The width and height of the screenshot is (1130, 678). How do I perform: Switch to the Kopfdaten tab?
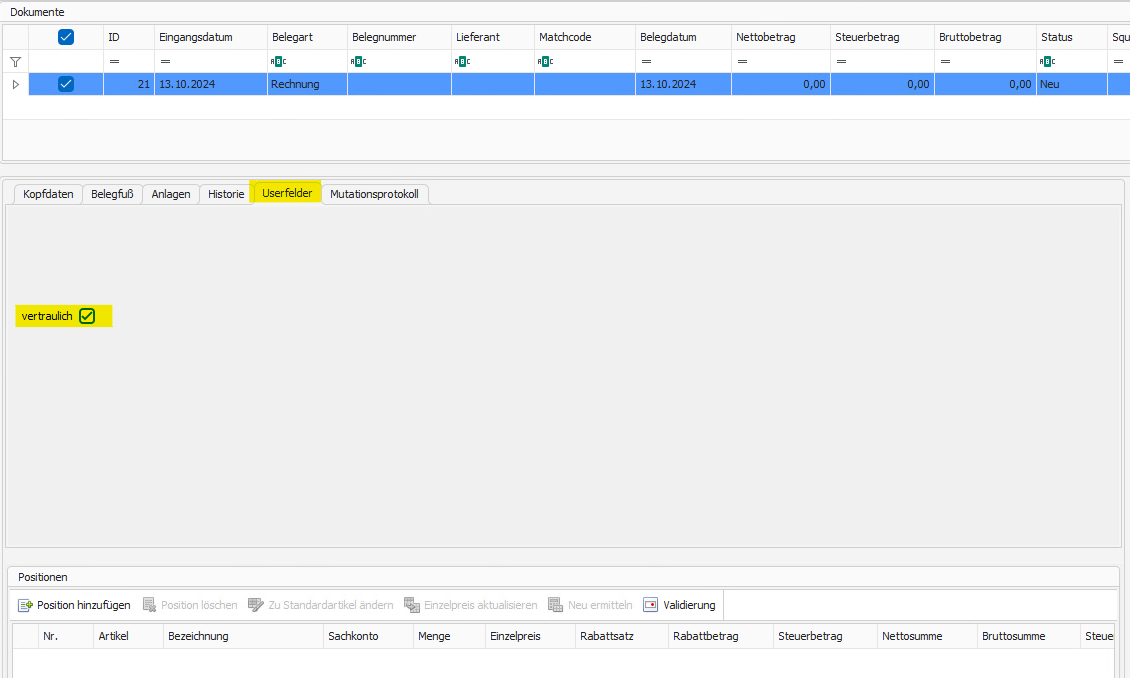[x=48, y=194]
